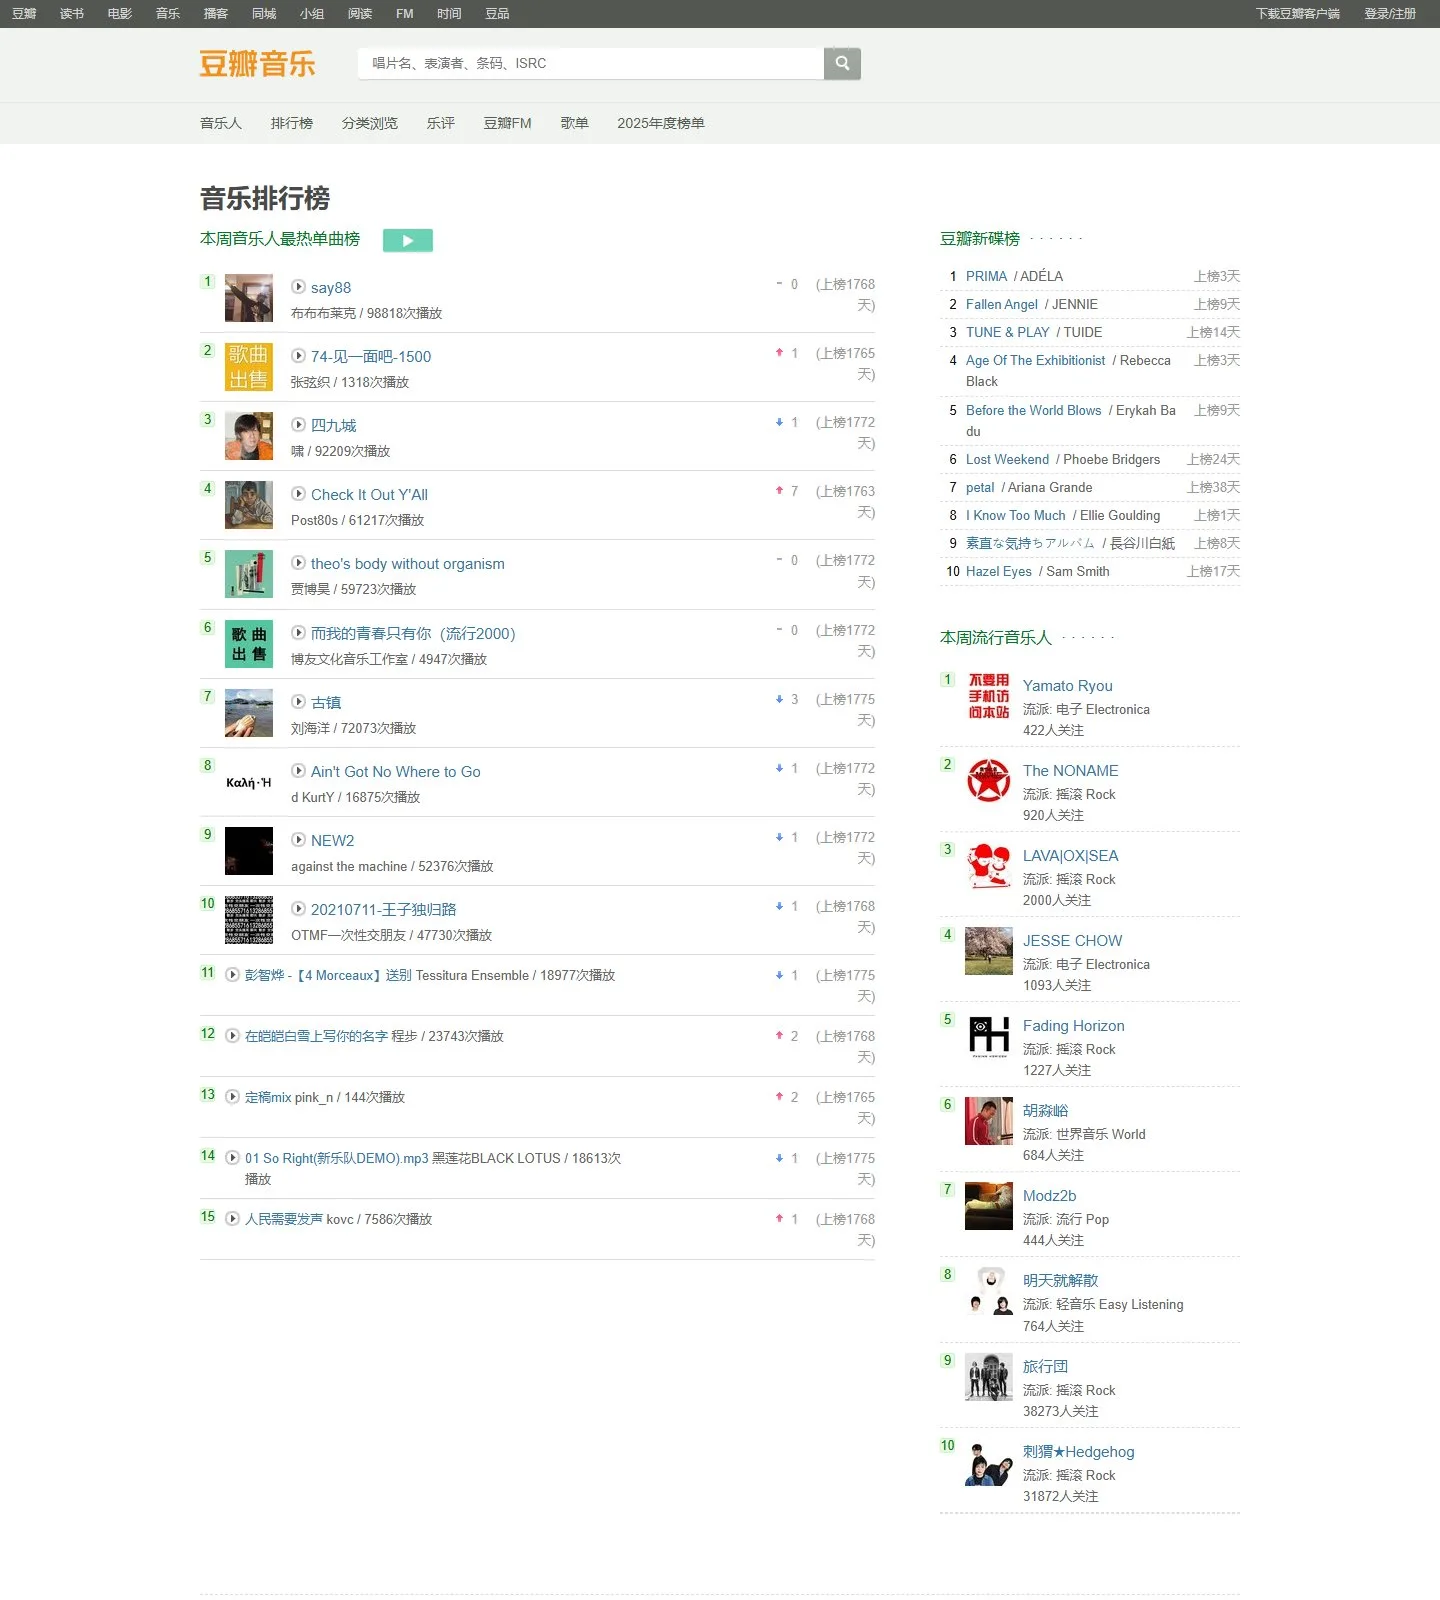This screenshot has height=1600, width=1440.
Task: Go to the 排行榜 tab
Action: pos(292,123)
